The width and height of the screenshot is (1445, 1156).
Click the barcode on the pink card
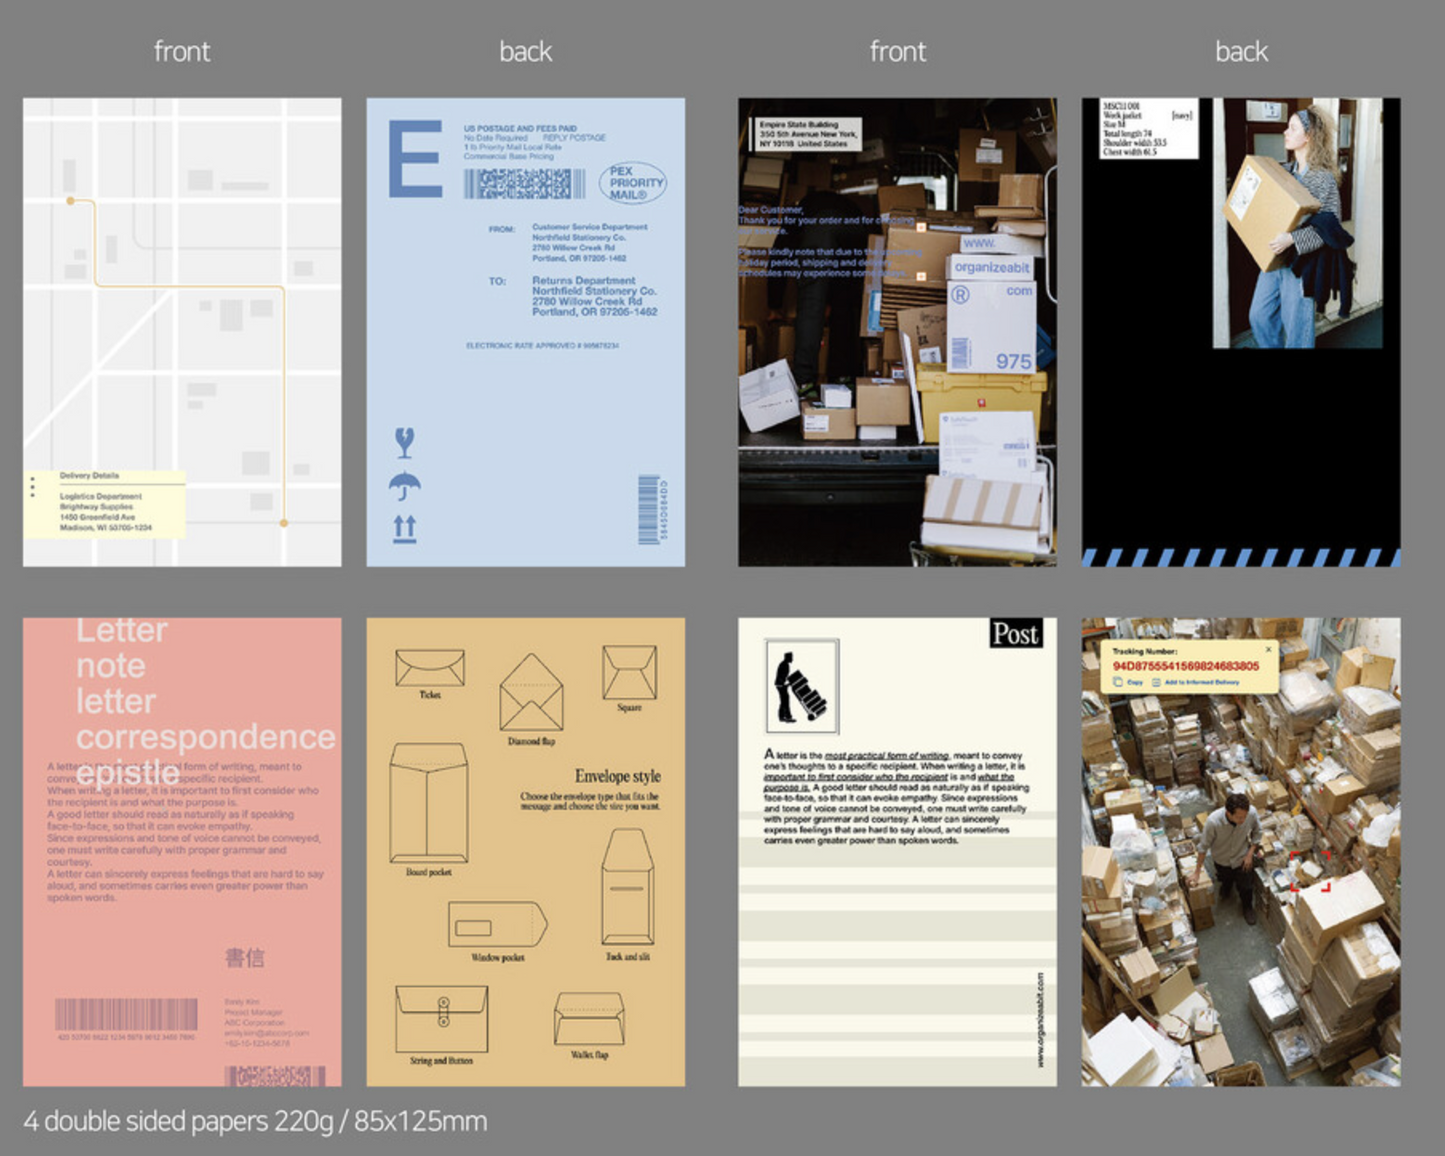[x=126, y=1014]
